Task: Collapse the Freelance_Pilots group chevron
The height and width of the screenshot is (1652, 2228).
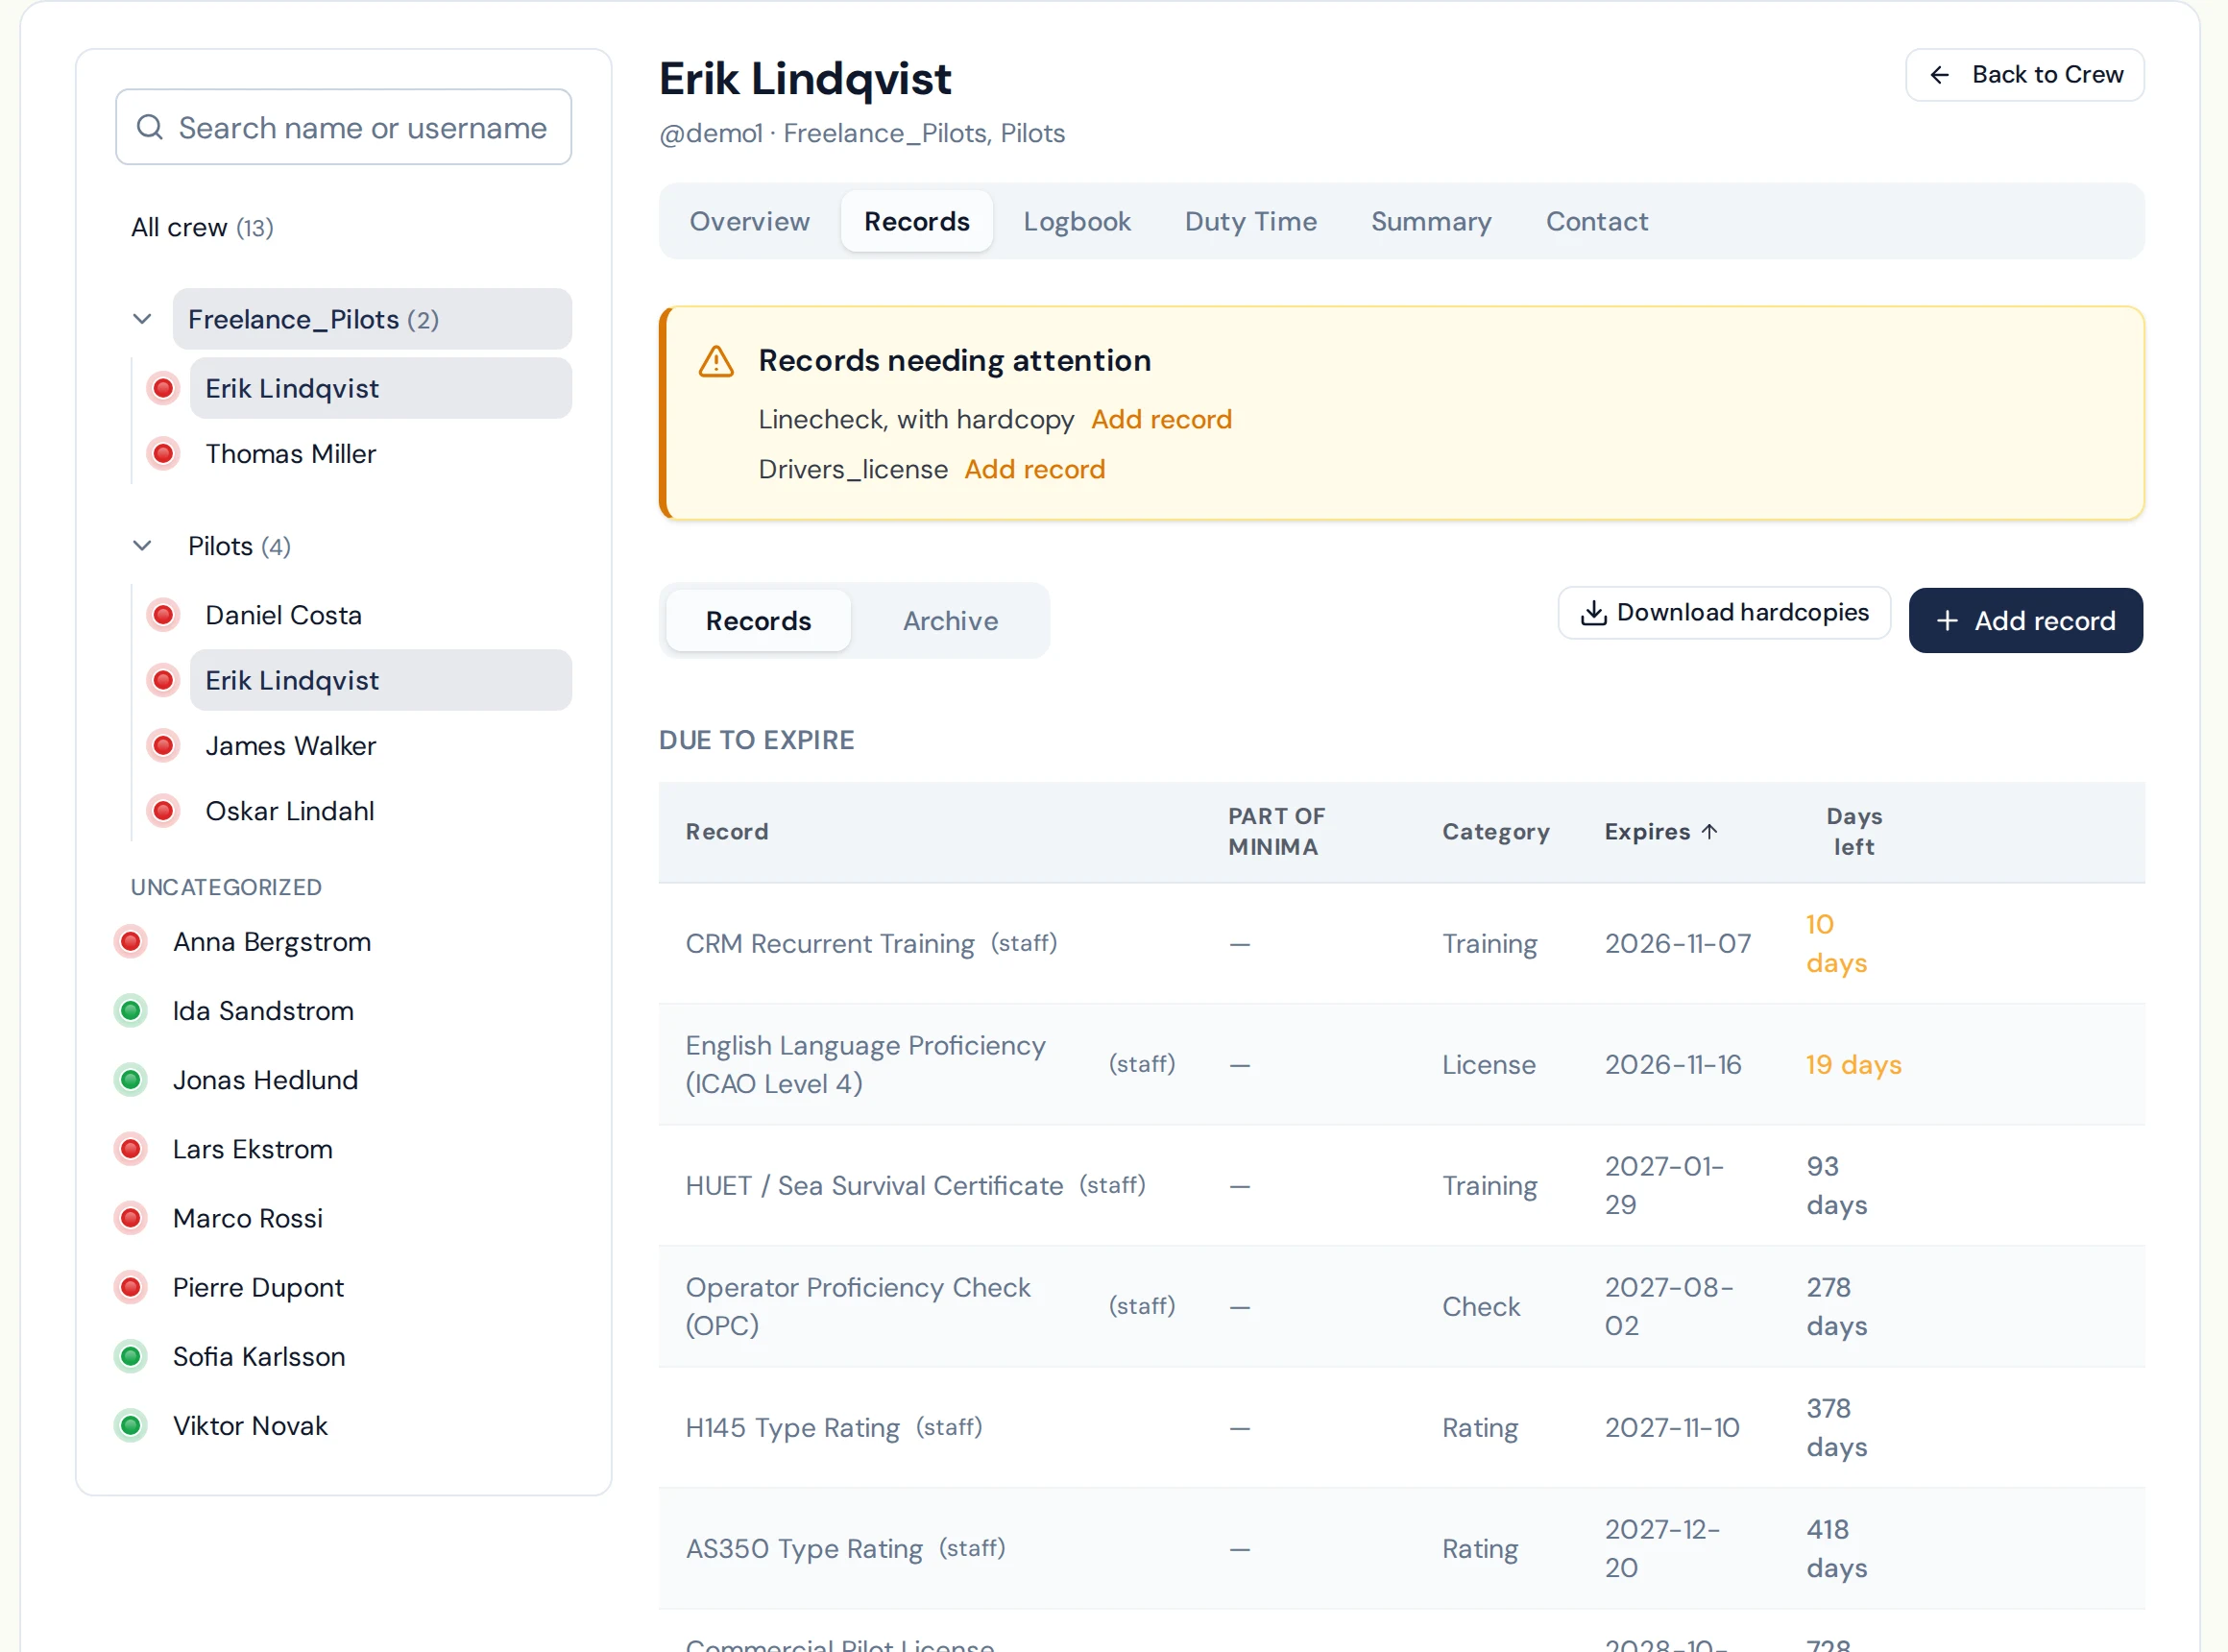Action: pos(142,319)
